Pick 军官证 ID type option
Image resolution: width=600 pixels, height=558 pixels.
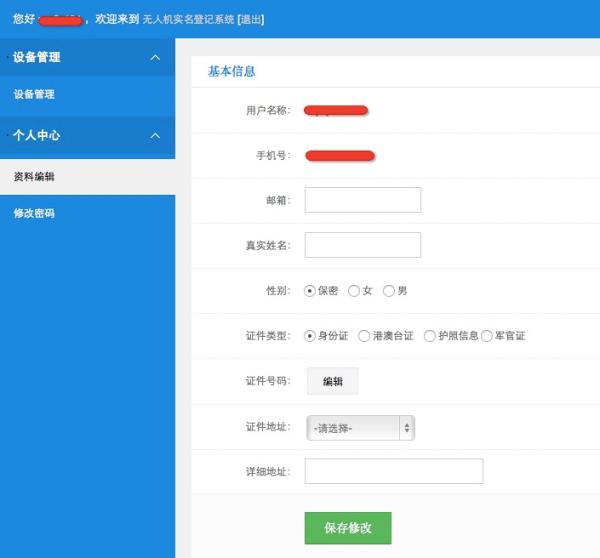(x=487, y=336)
